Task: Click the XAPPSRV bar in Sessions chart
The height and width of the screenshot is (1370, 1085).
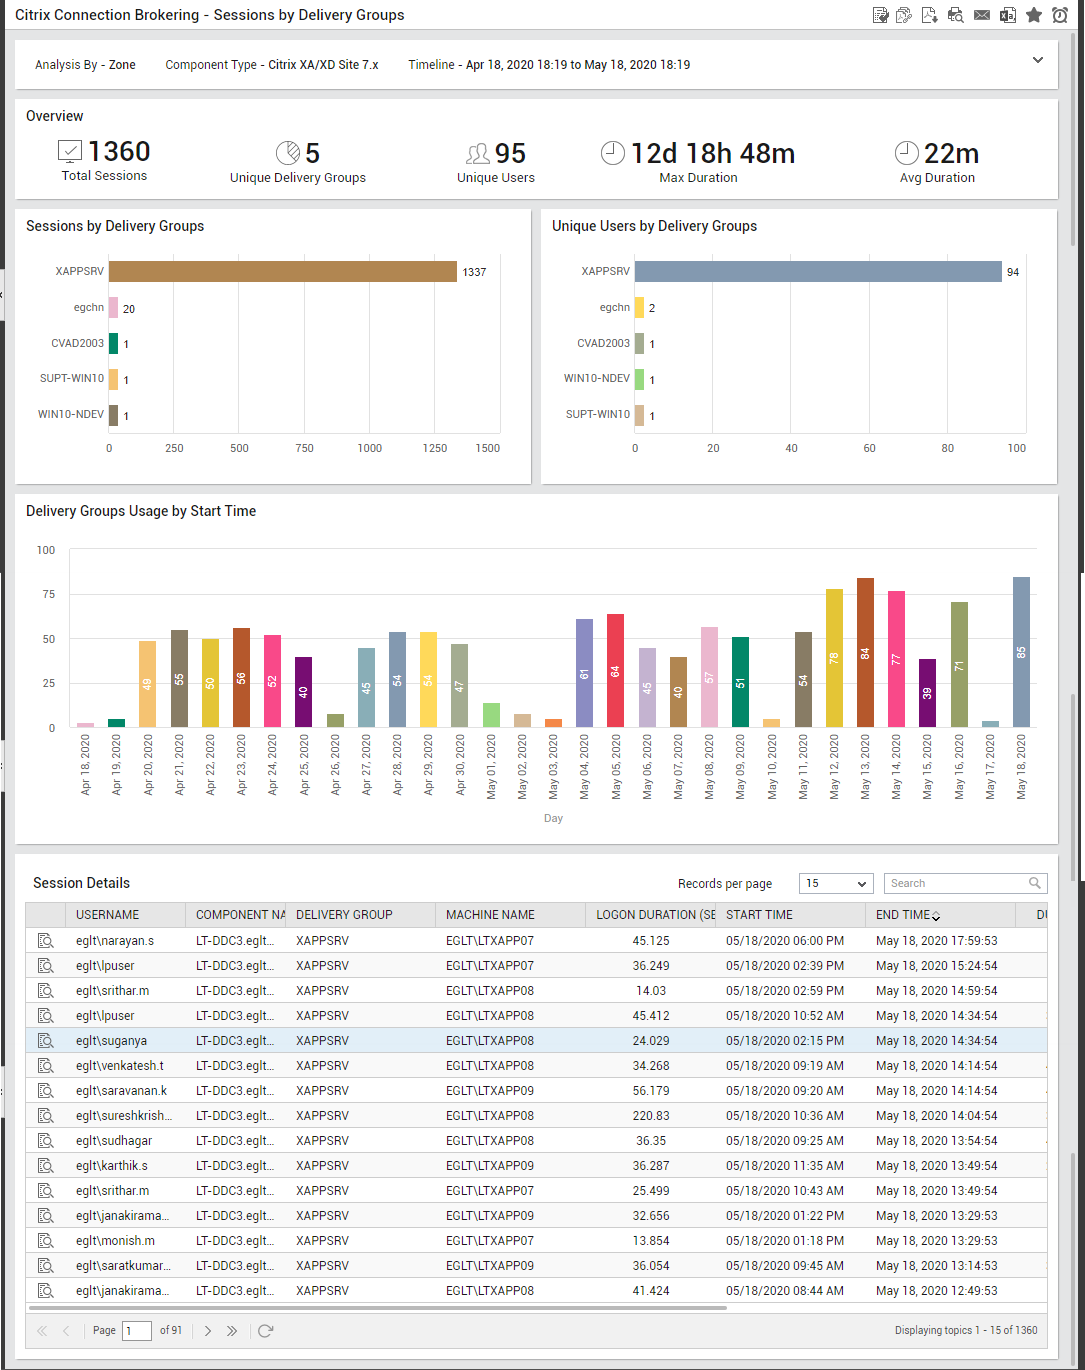Action: pyautogui.click(x=283, y=271)
